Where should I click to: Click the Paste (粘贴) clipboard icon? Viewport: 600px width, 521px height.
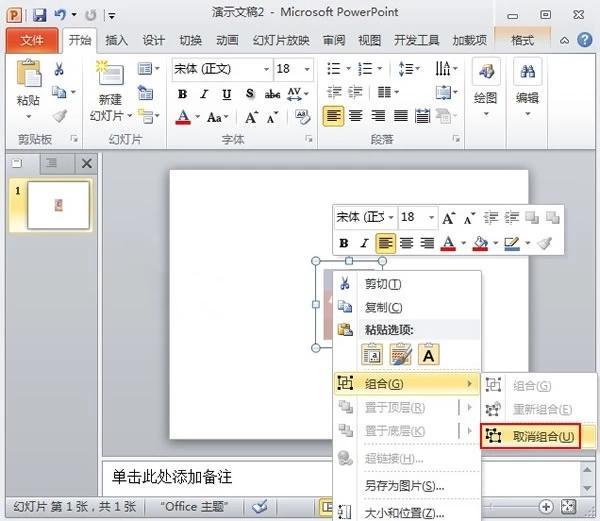tap(29, 73)
